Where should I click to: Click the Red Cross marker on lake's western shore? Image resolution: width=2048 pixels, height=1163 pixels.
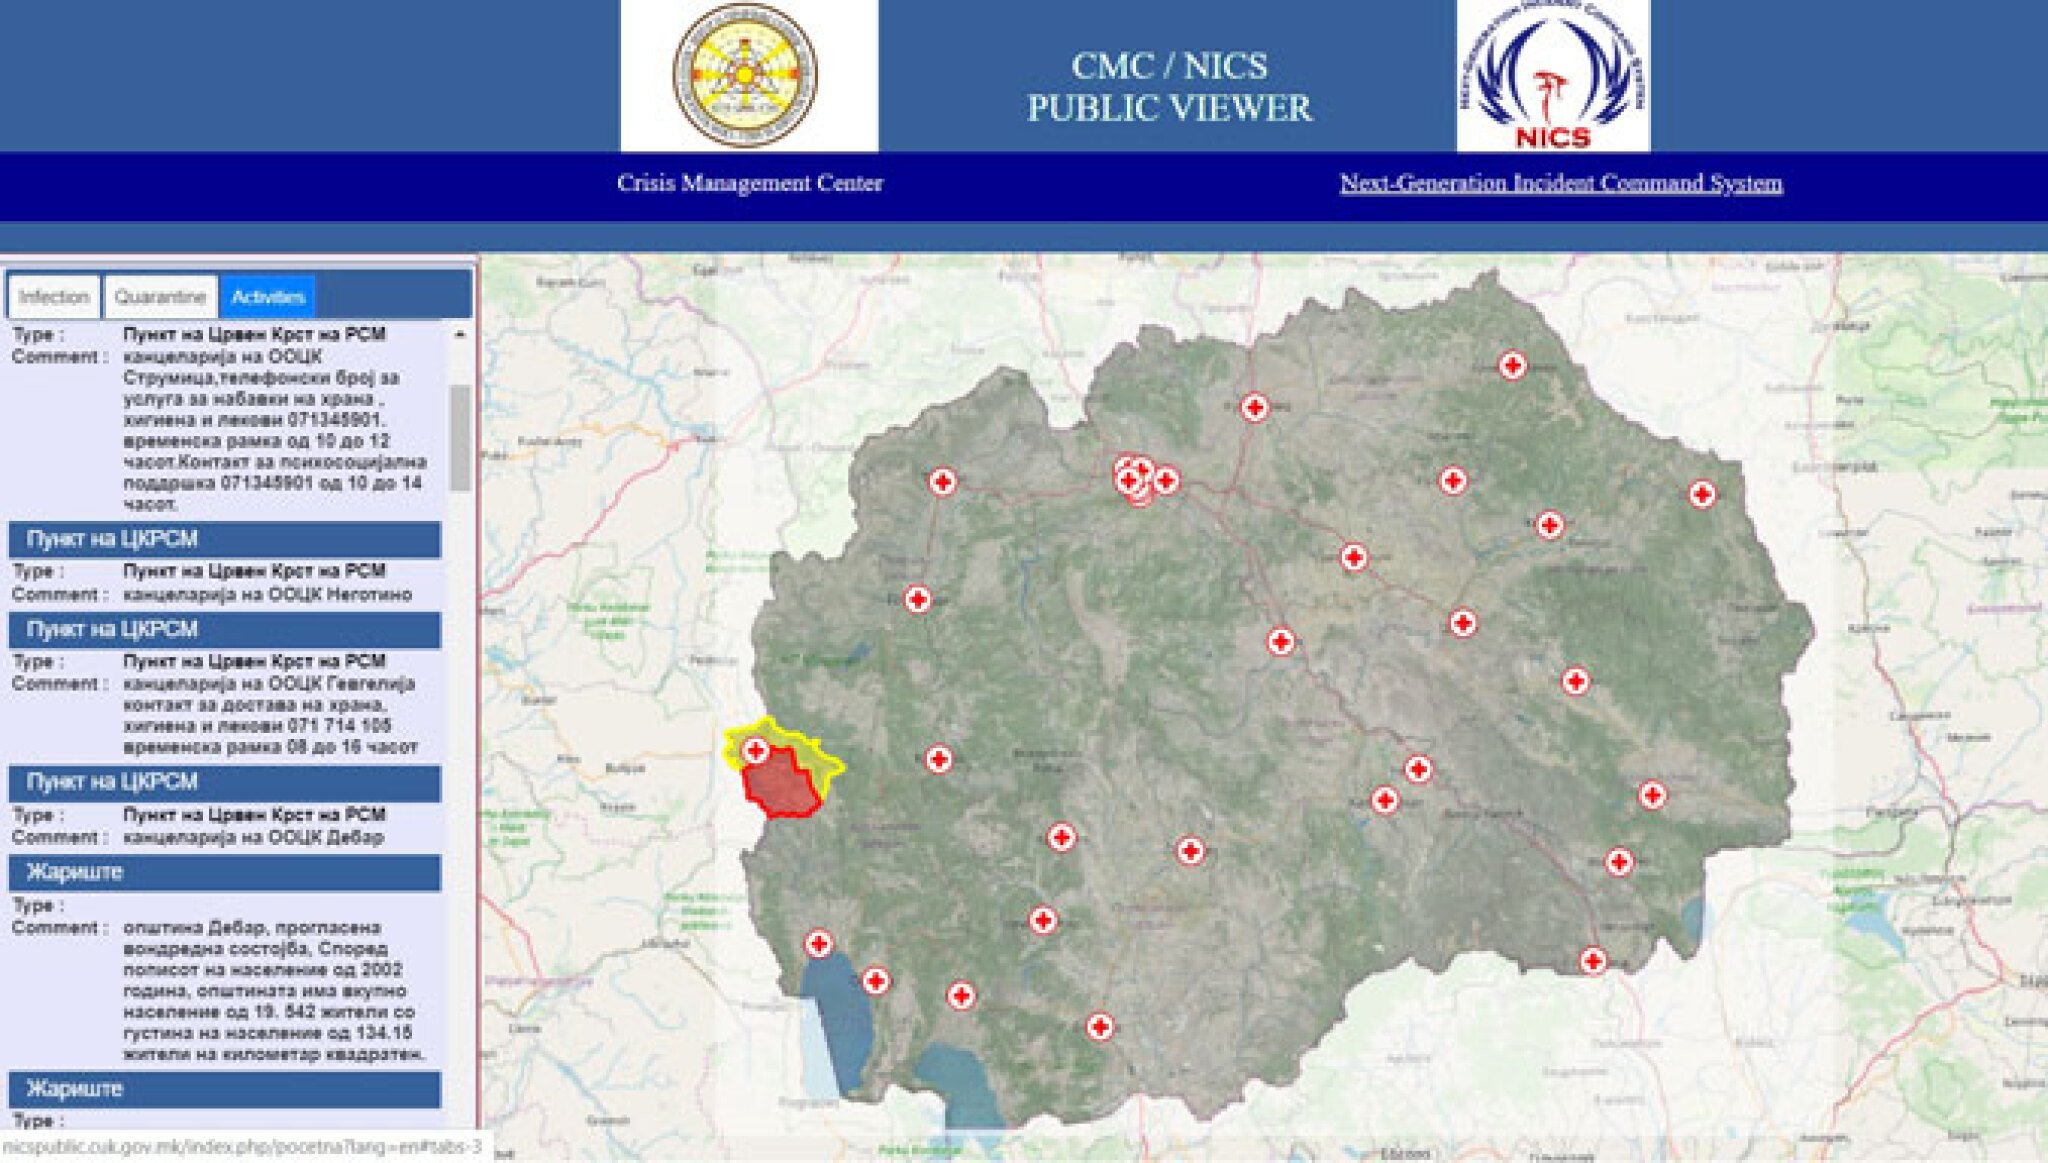818,943
